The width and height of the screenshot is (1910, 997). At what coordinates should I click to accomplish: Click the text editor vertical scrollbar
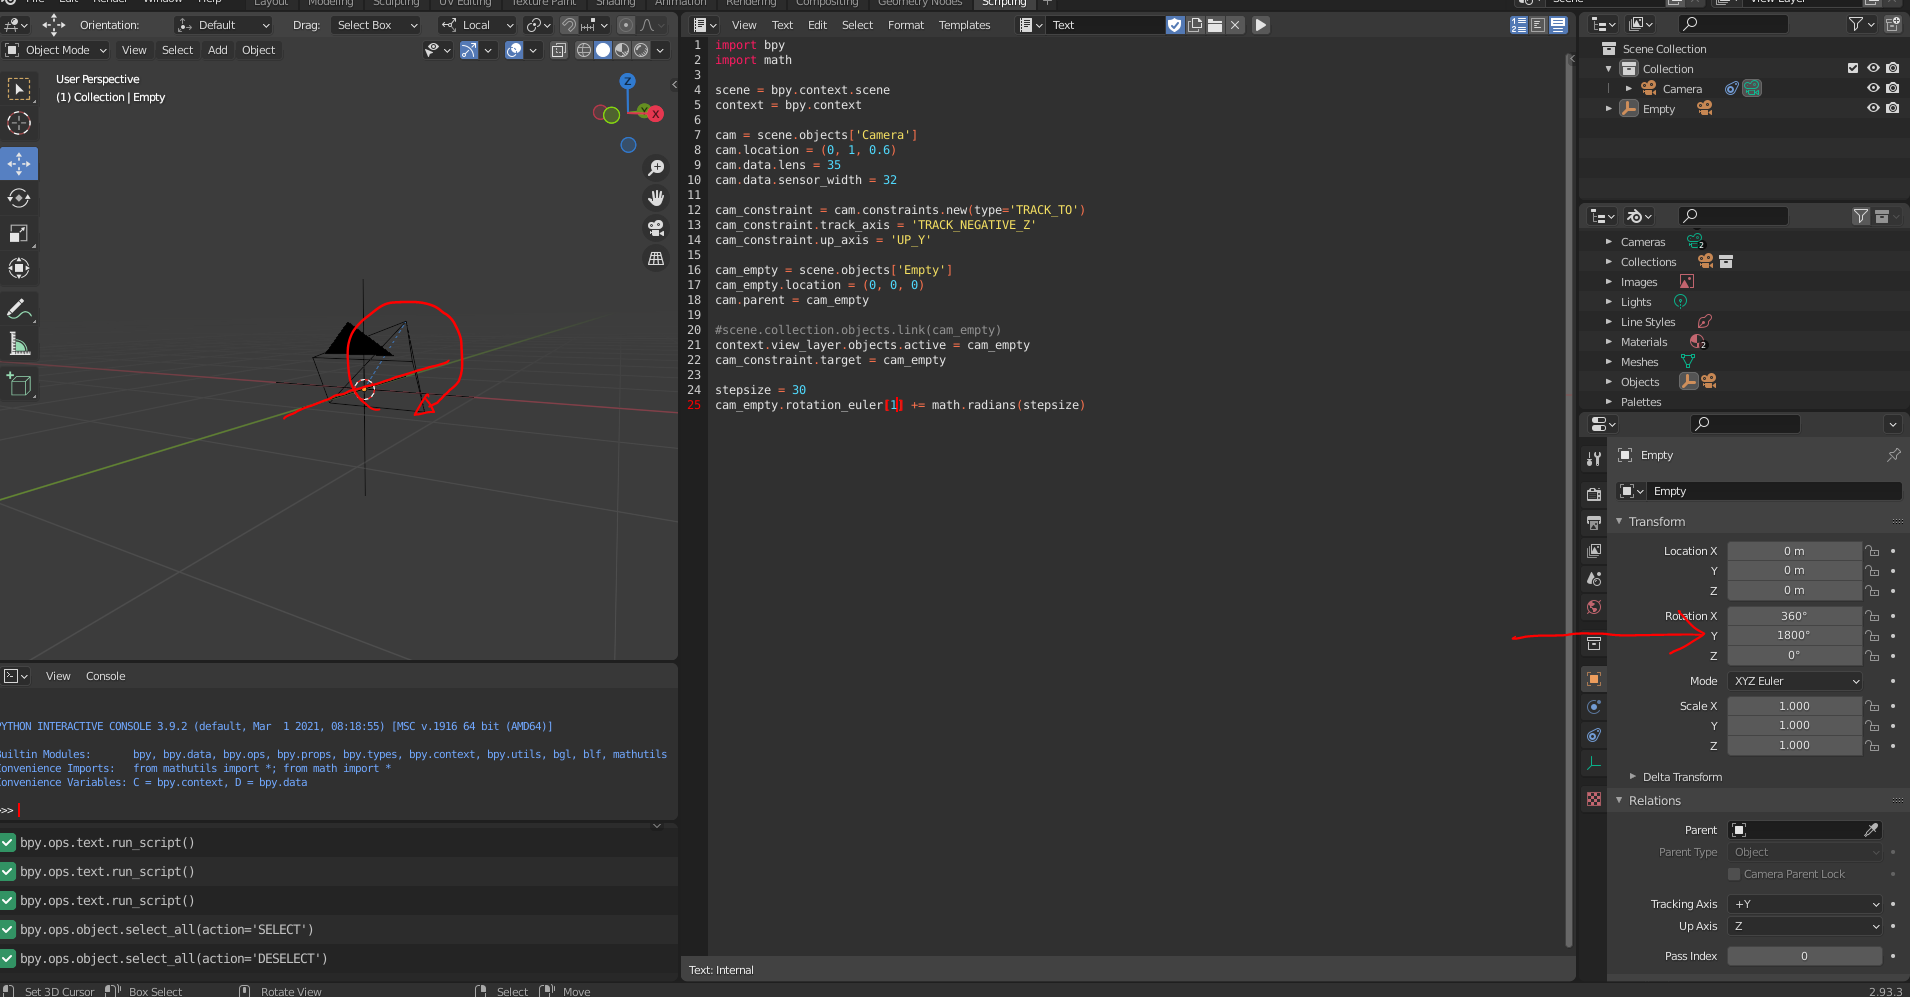click(1569, 500)
